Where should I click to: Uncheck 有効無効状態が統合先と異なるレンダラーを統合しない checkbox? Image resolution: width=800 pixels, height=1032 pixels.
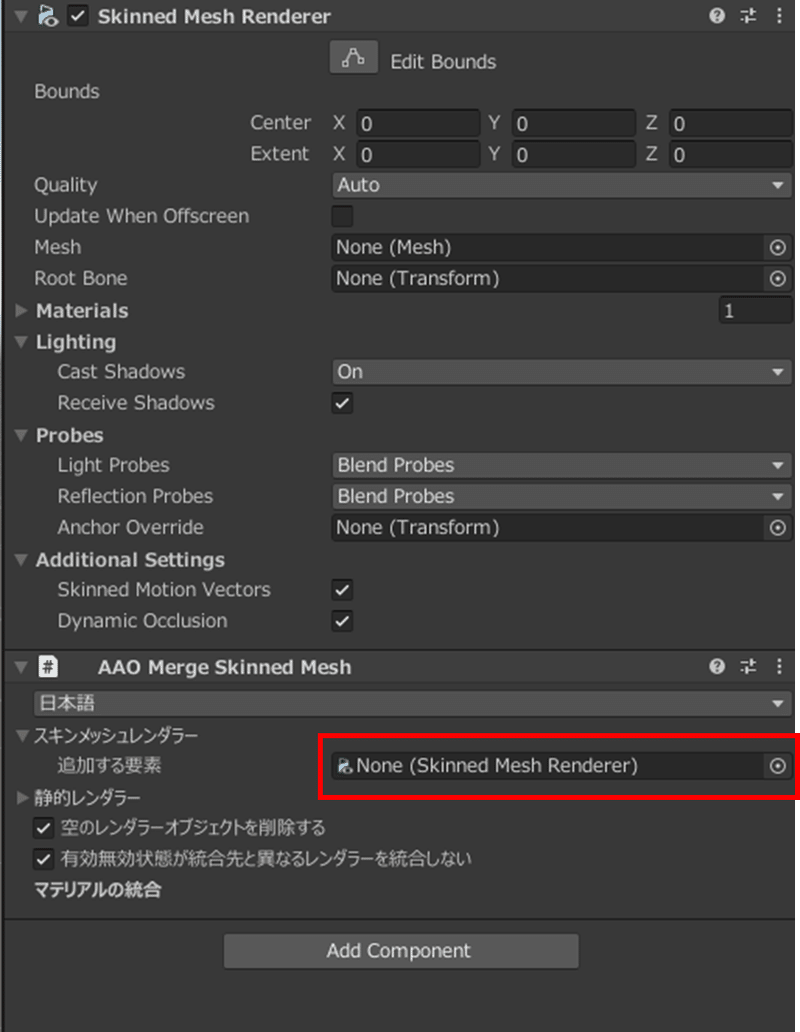tap(43, 859)
